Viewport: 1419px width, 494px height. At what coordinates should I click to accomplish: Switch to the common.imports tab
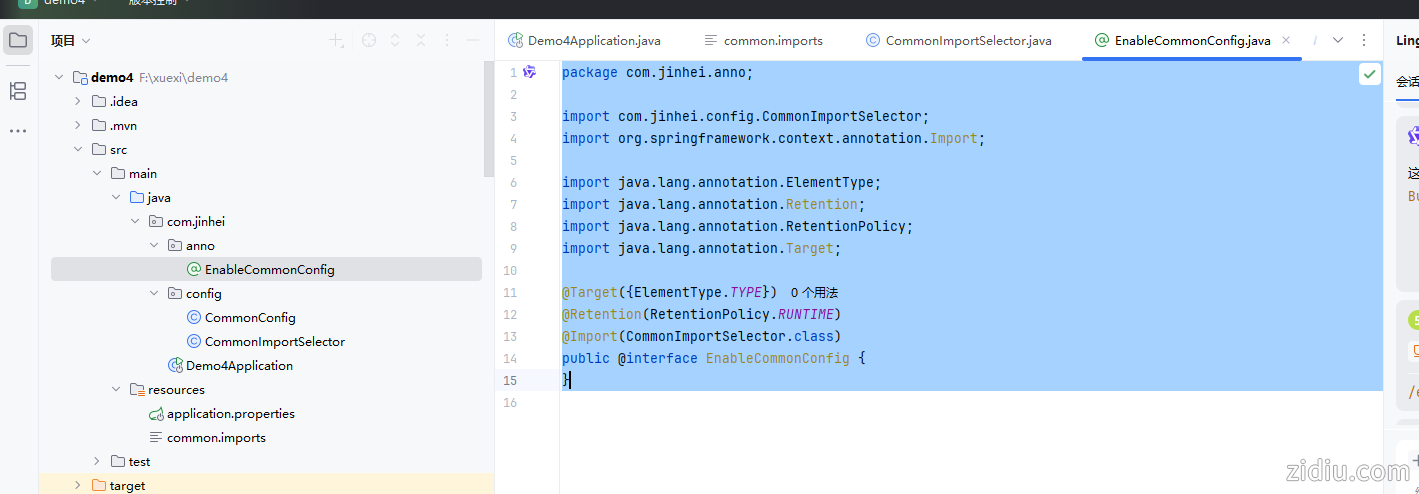[x=772, y=41]
